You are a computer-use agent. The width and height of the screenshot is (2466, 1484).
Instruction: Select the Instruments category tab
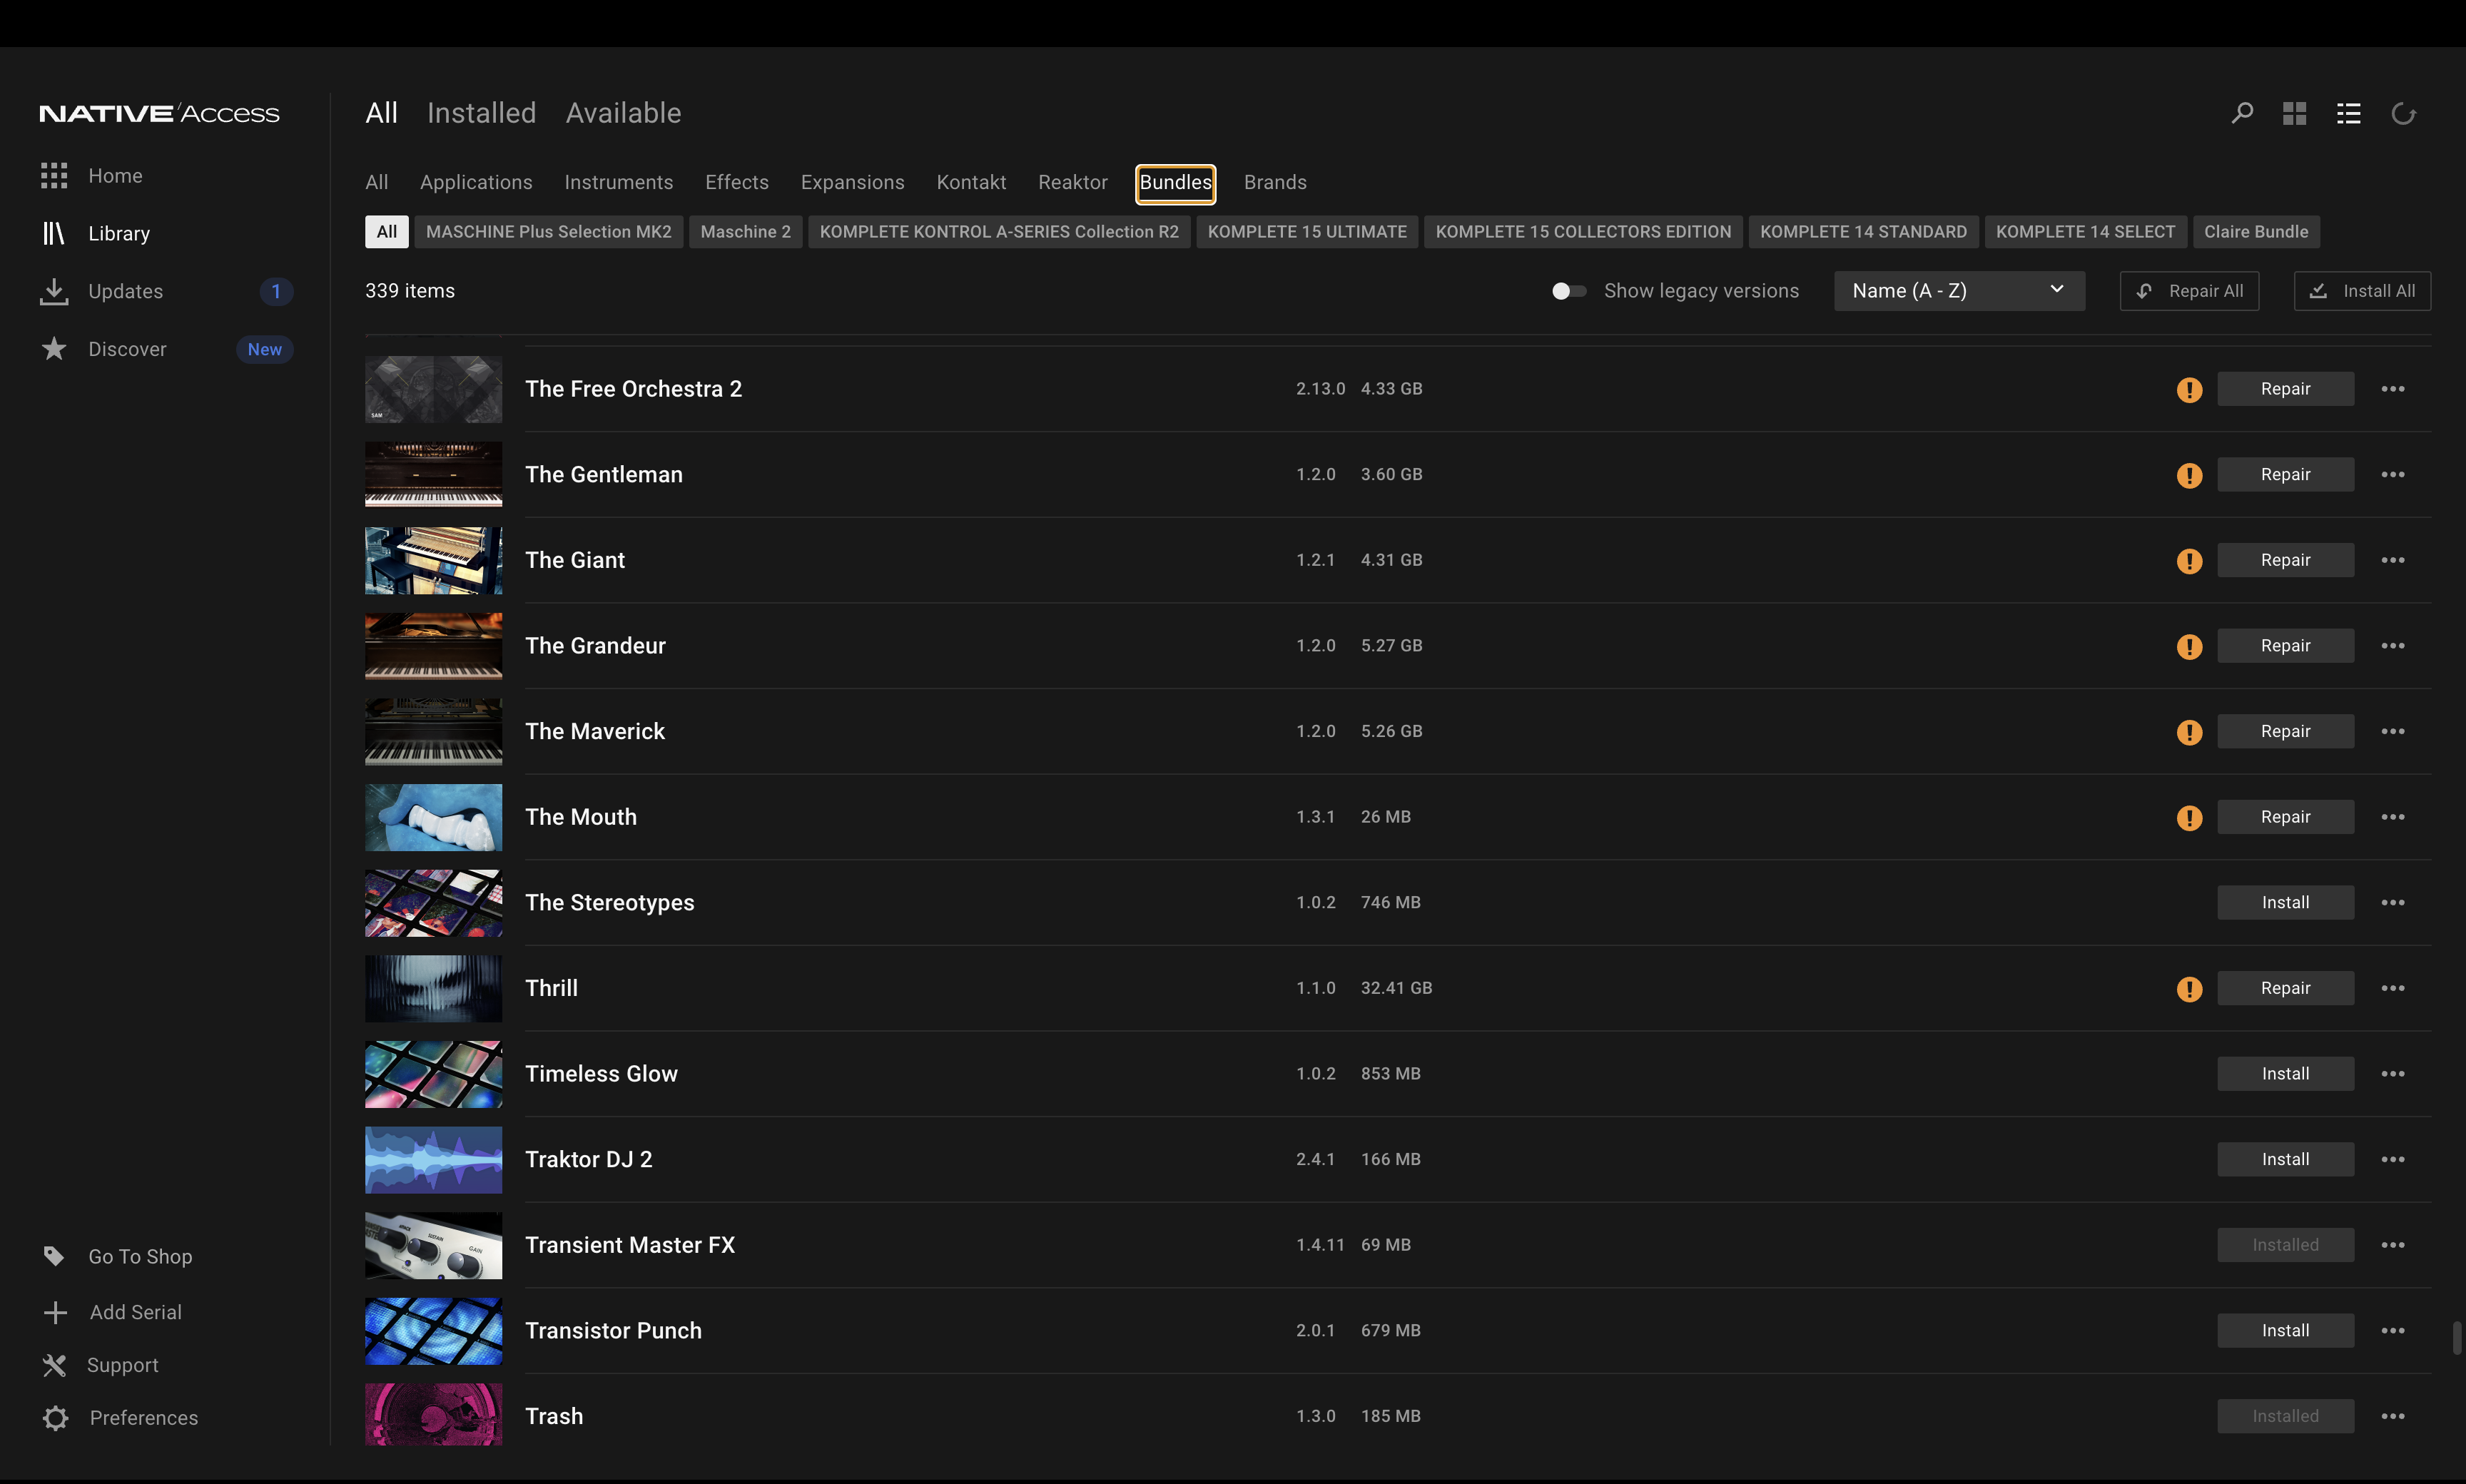(x=619, y=182)
